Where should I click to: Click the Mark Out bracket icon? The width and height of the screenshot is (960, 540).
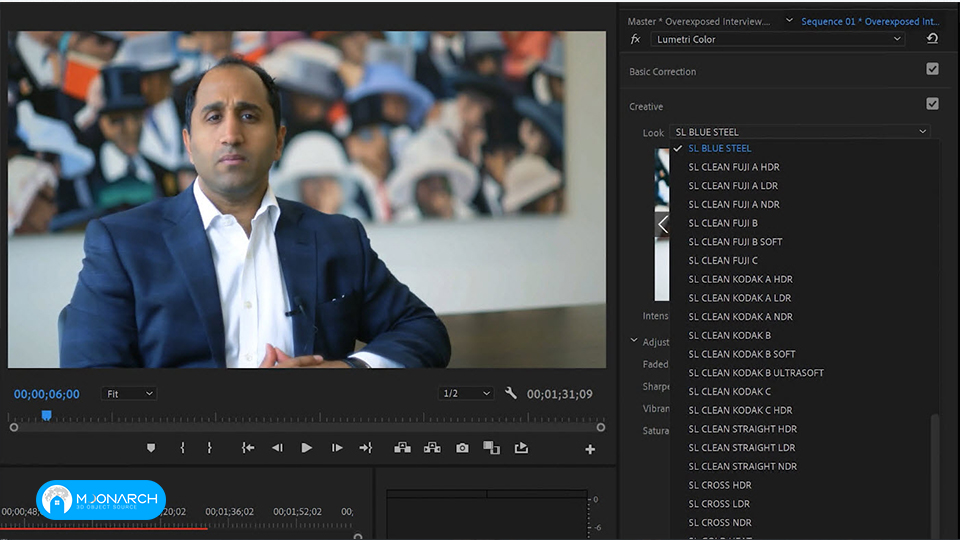click(x=209, y=448)
